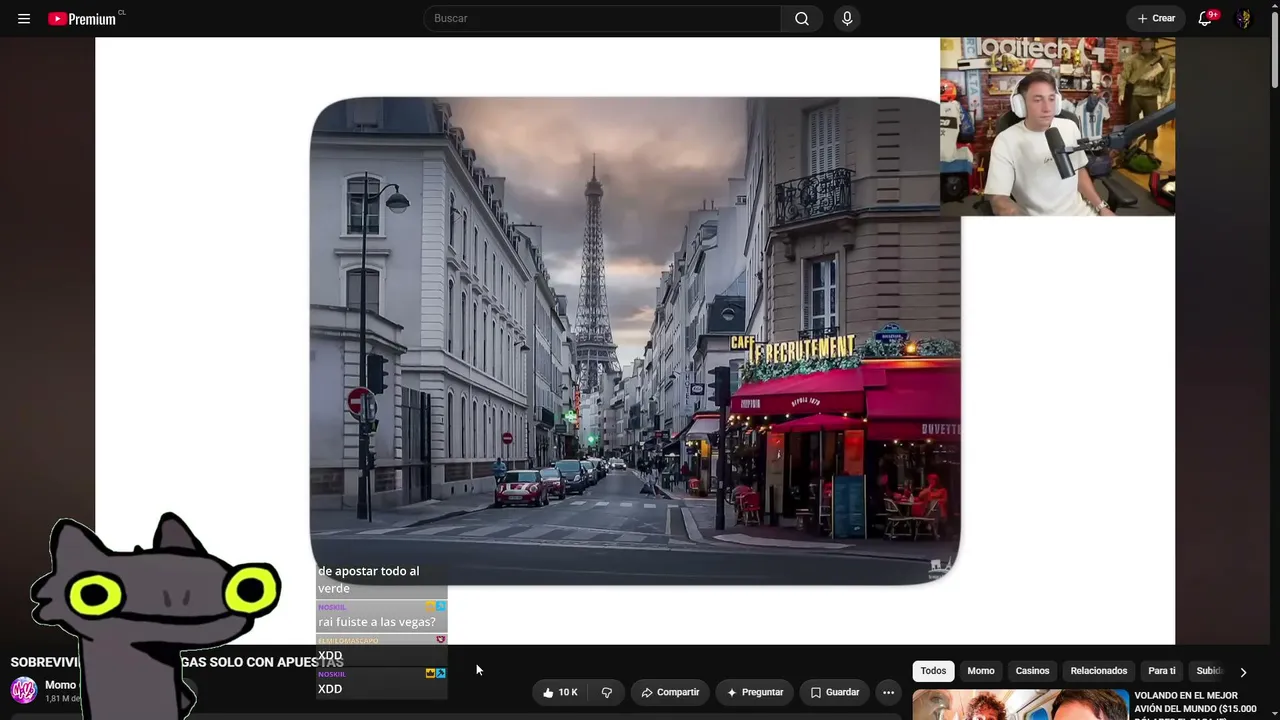Image resolution: width=1280 pixels, height=720 pixels.
Task: Select the Casinos filter chip
Action: tap(1033, 671)
